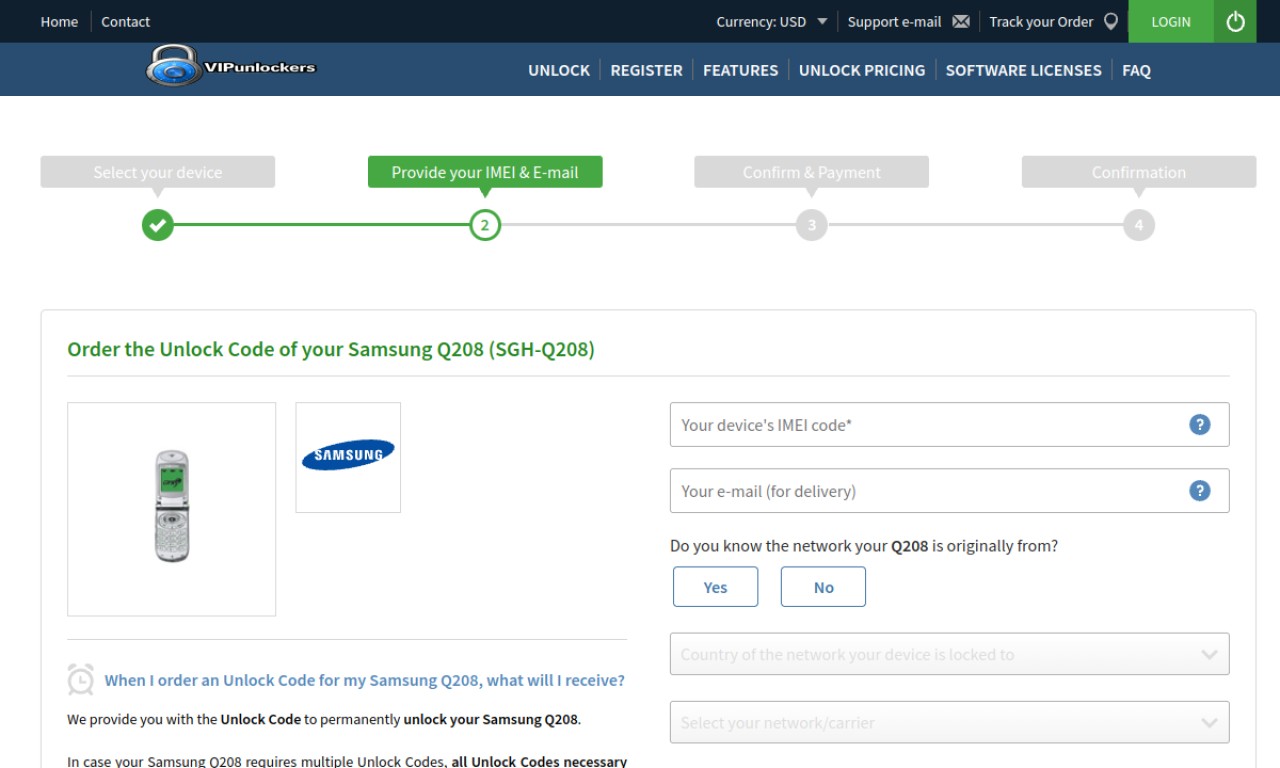The height and width of the screenshot is (768, 1280).
Task: Click the envelope icon next to Support e-mail
Action: click(x=961, y=21)
